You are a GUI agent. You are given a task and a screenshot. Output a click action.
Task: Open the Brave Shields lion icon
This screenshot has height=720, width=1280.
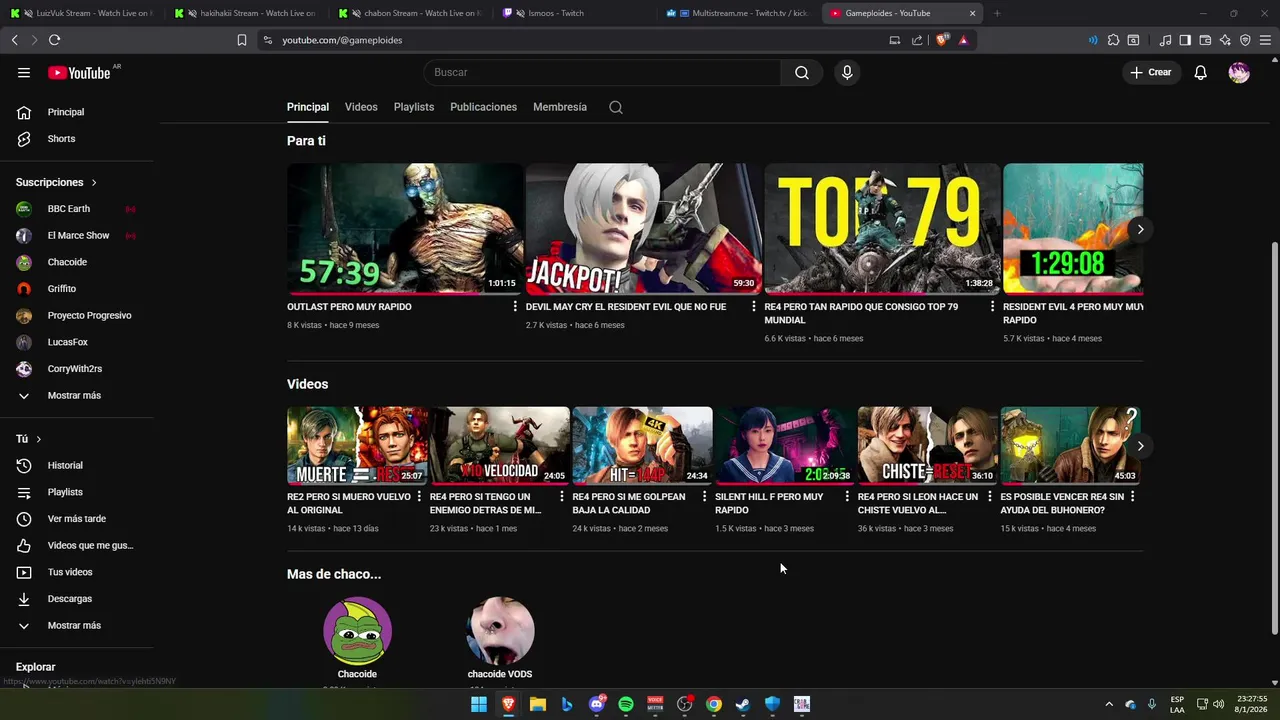(x=942, y=40)
